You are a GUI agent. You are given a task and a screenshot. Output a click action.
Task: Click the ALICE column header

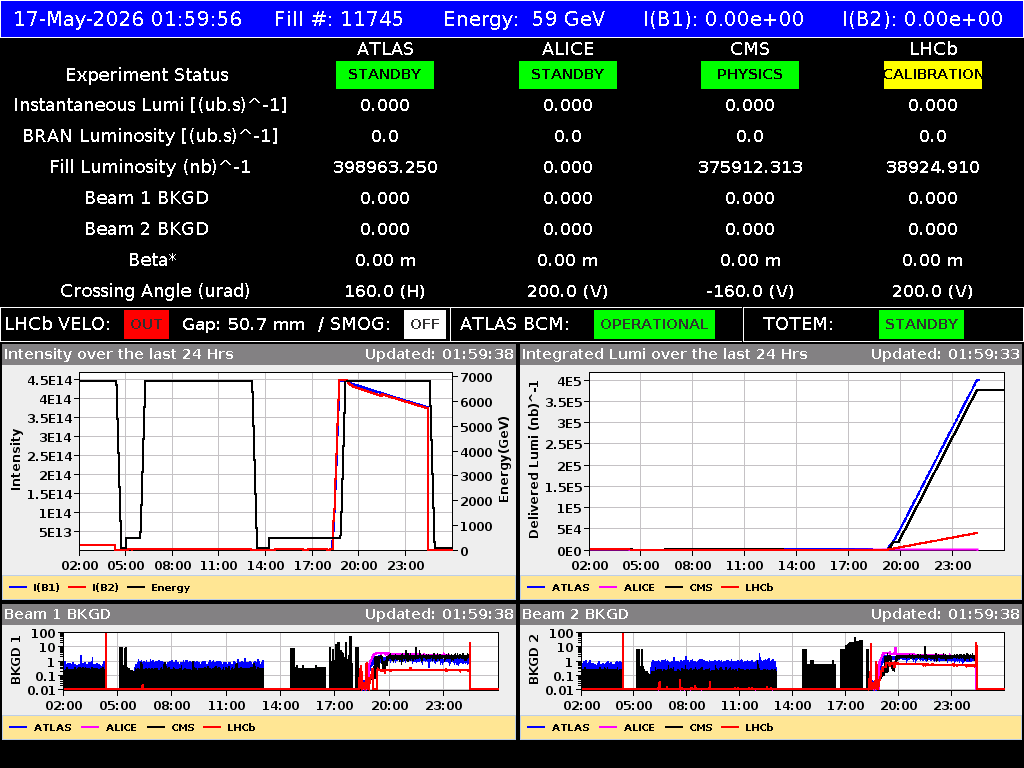[568, 49]
